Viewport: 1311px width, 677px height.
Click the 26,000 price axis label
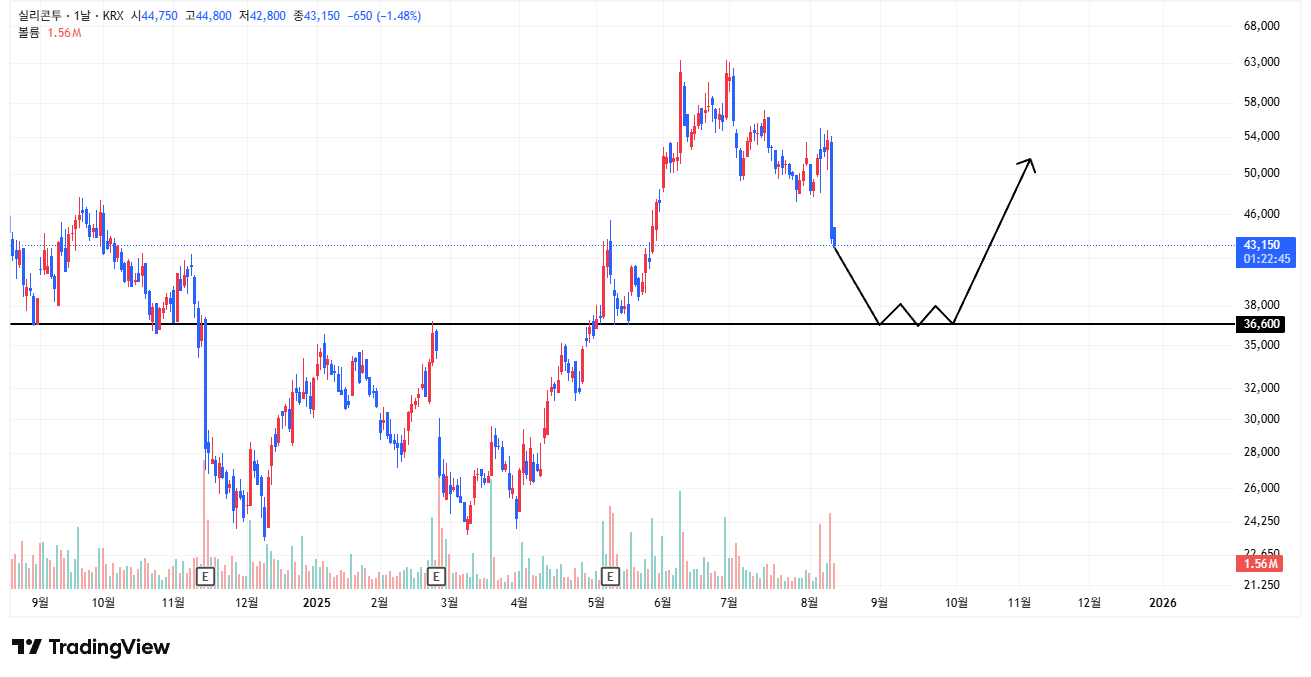pyautogui.click(x=1262, y=488)
